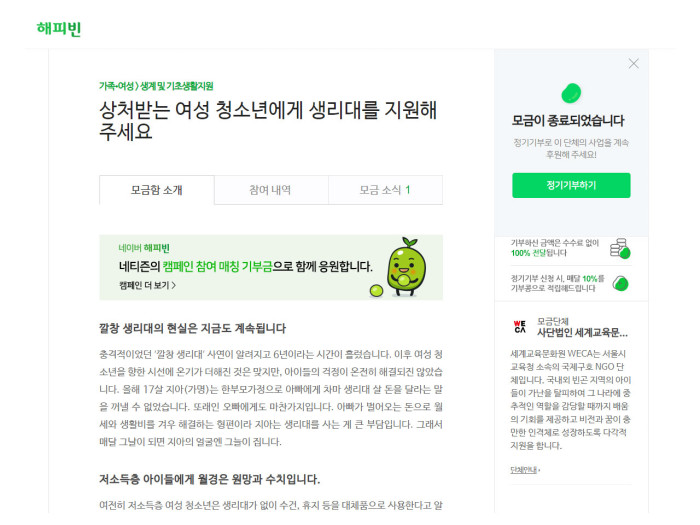
Task: Click the green bean mascot character in banner
Action: (405, 267)
